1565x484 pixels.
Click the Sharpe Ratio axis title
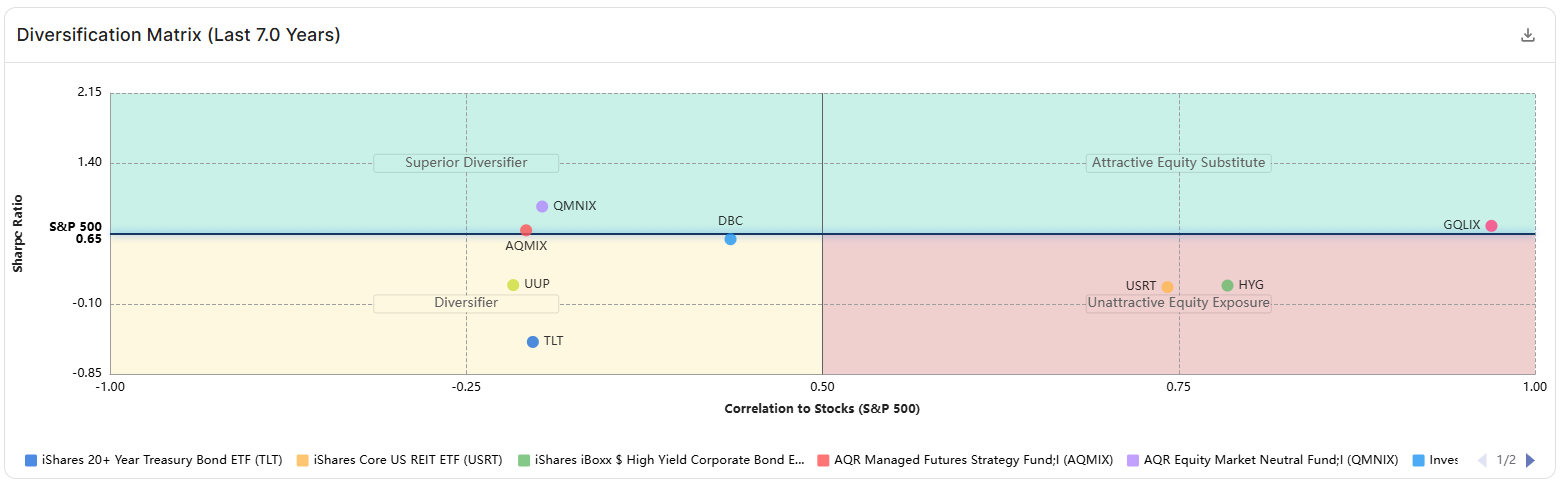pyautogui.click(x=18, y=233)
